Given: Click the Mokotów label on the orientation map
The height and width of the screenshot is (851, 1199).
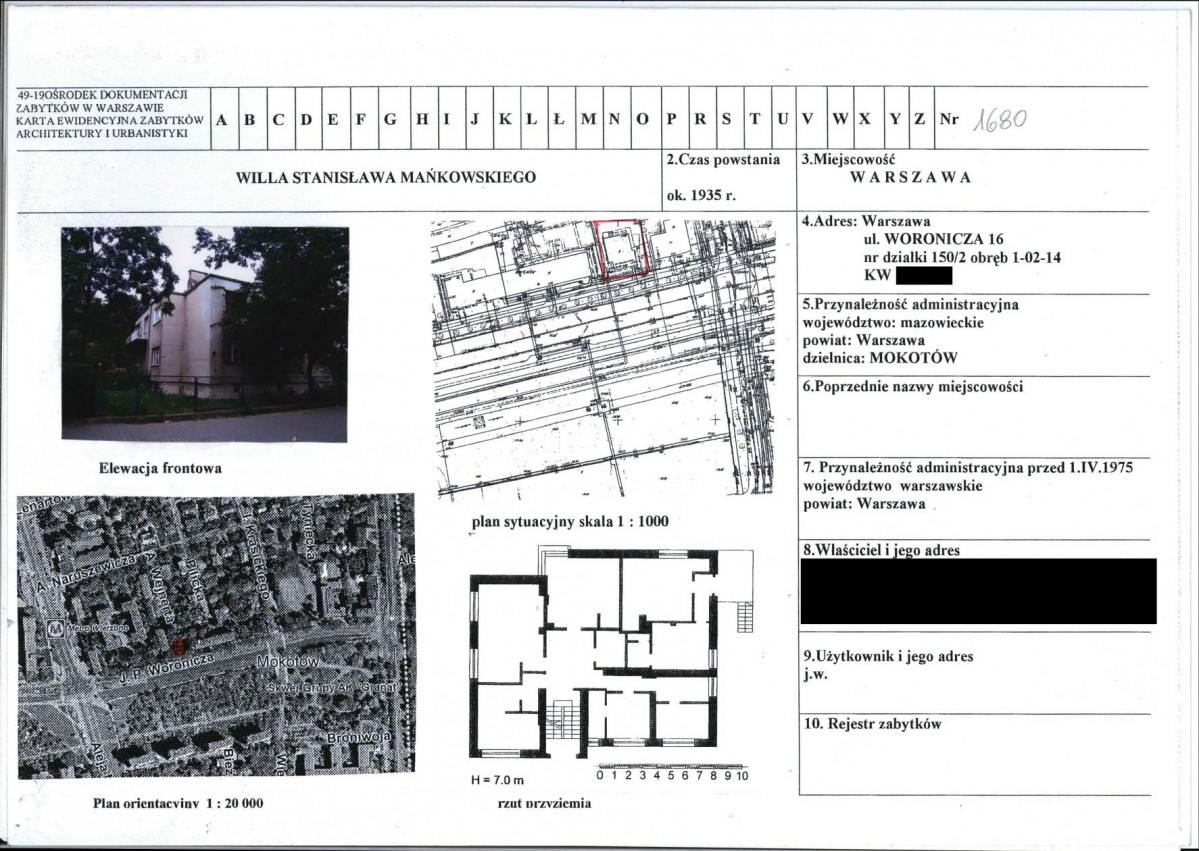Looking at the screenshot, I should [286, 663].
